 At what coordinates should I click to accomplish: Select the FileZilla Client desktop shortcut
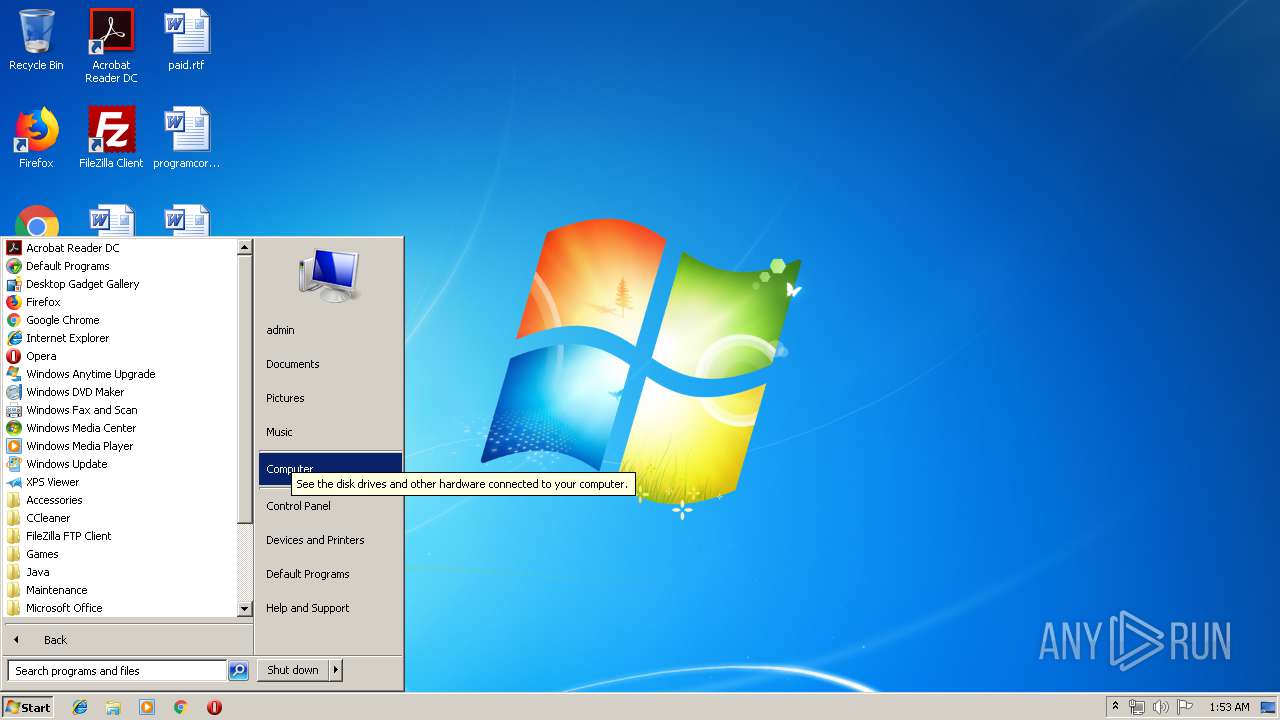tap(111, 138)
